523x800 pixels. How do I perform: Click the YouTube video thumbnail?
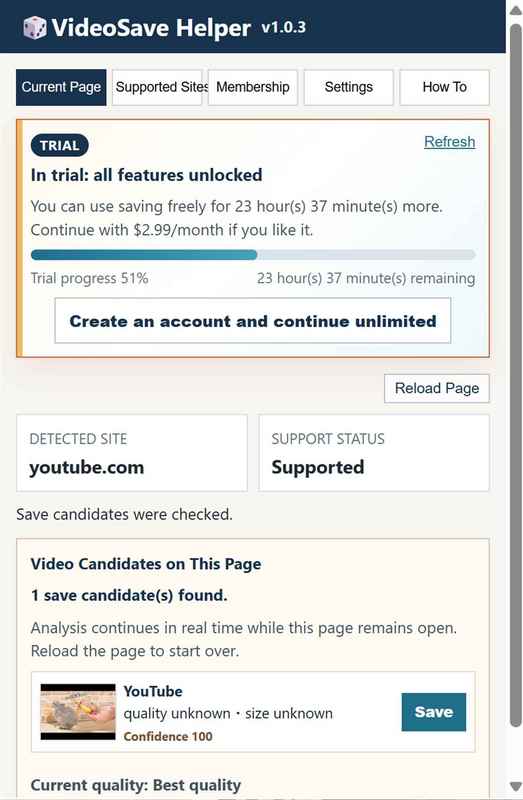tap(78, 712)
